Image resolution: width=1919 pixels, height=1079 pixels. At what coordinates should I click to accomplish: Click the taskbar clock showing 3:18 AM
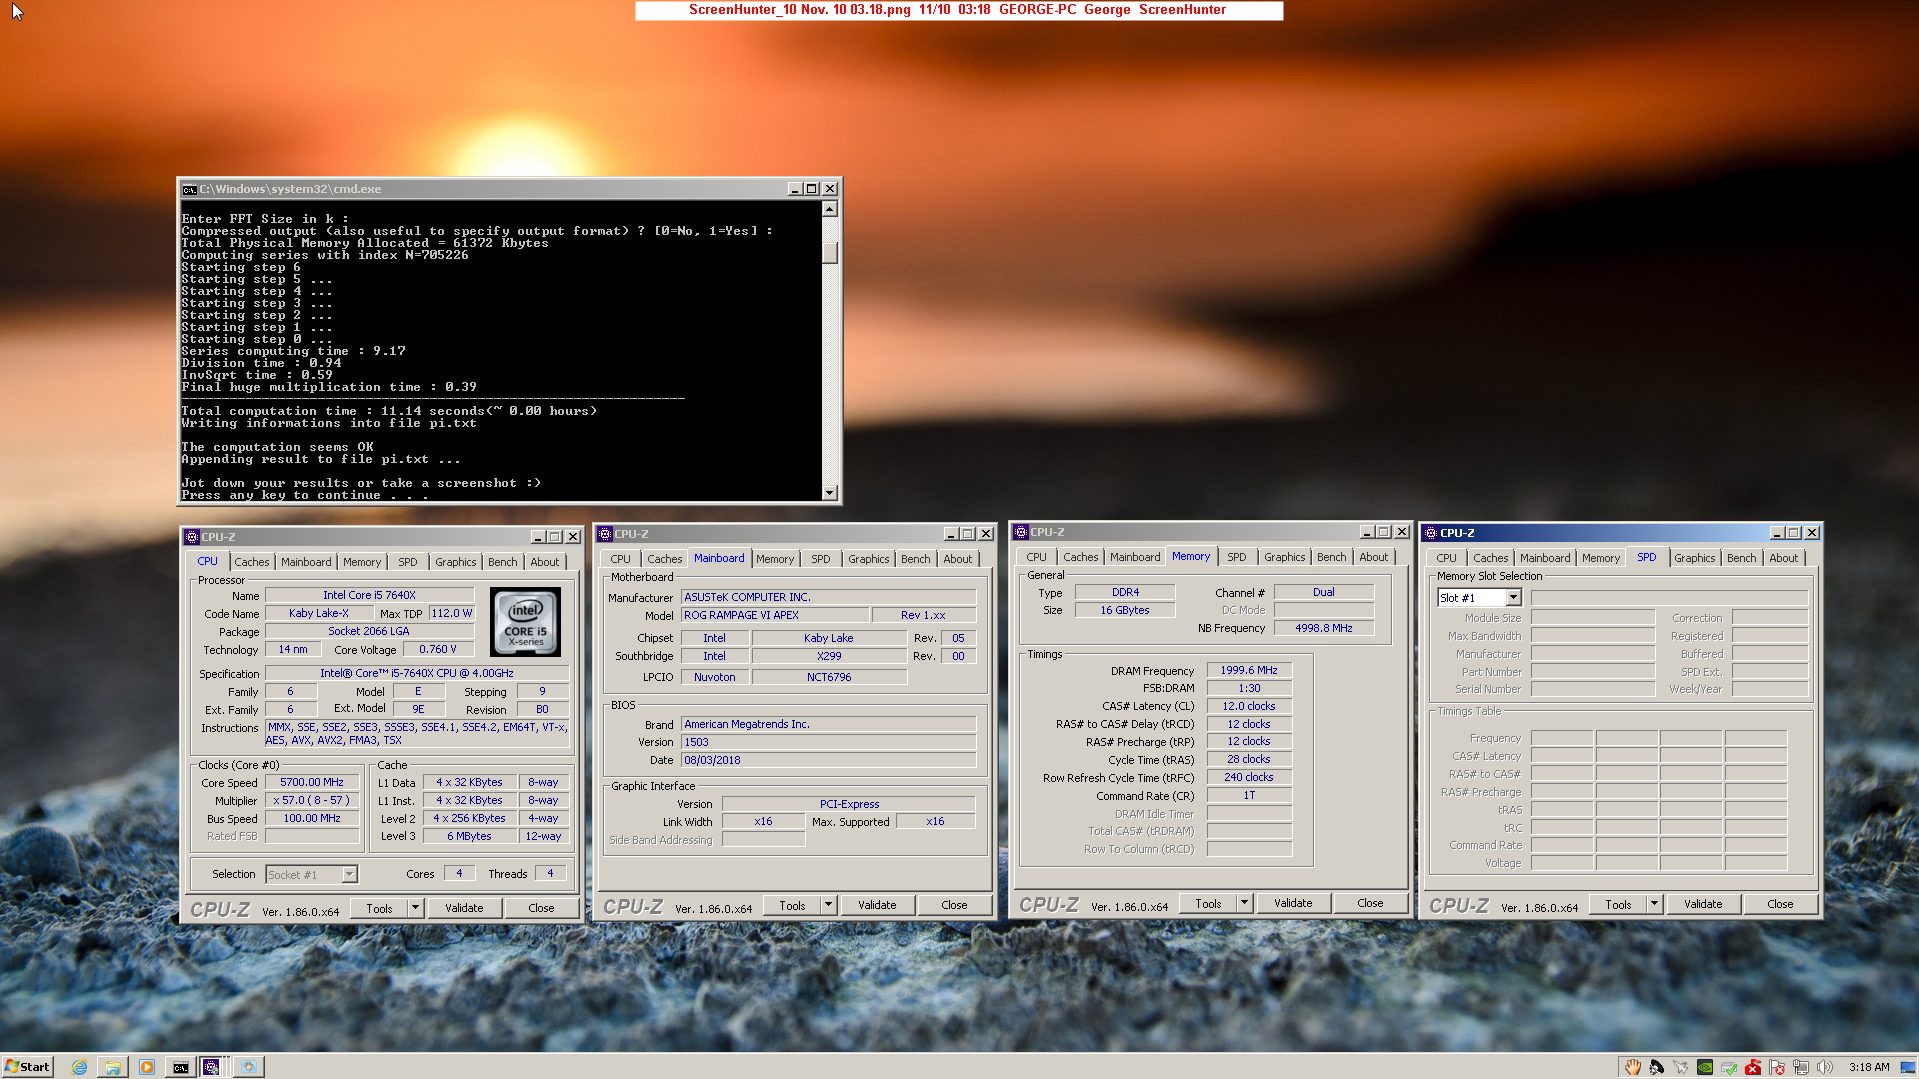(1869, 1067)
